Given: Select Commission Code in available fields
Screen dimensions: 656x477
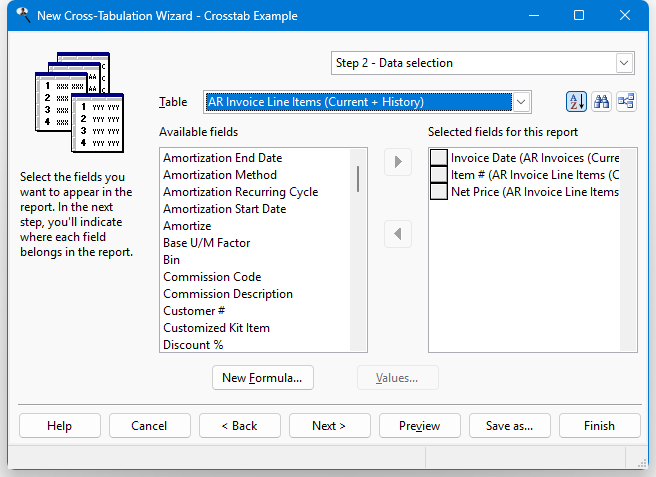Looking at the screenshot, I should pos(212,277).
